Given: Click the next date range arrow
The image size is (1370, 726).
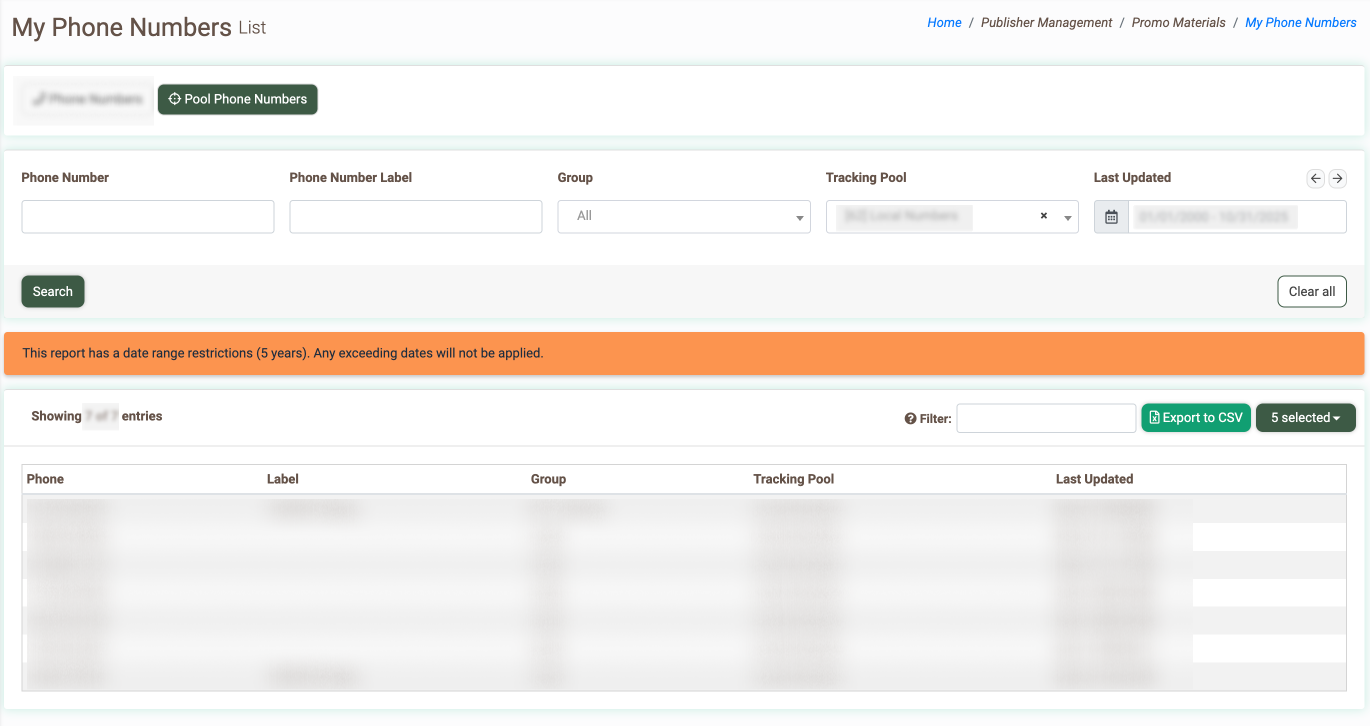Looking at the screenshot, I should click(1337, 179).
